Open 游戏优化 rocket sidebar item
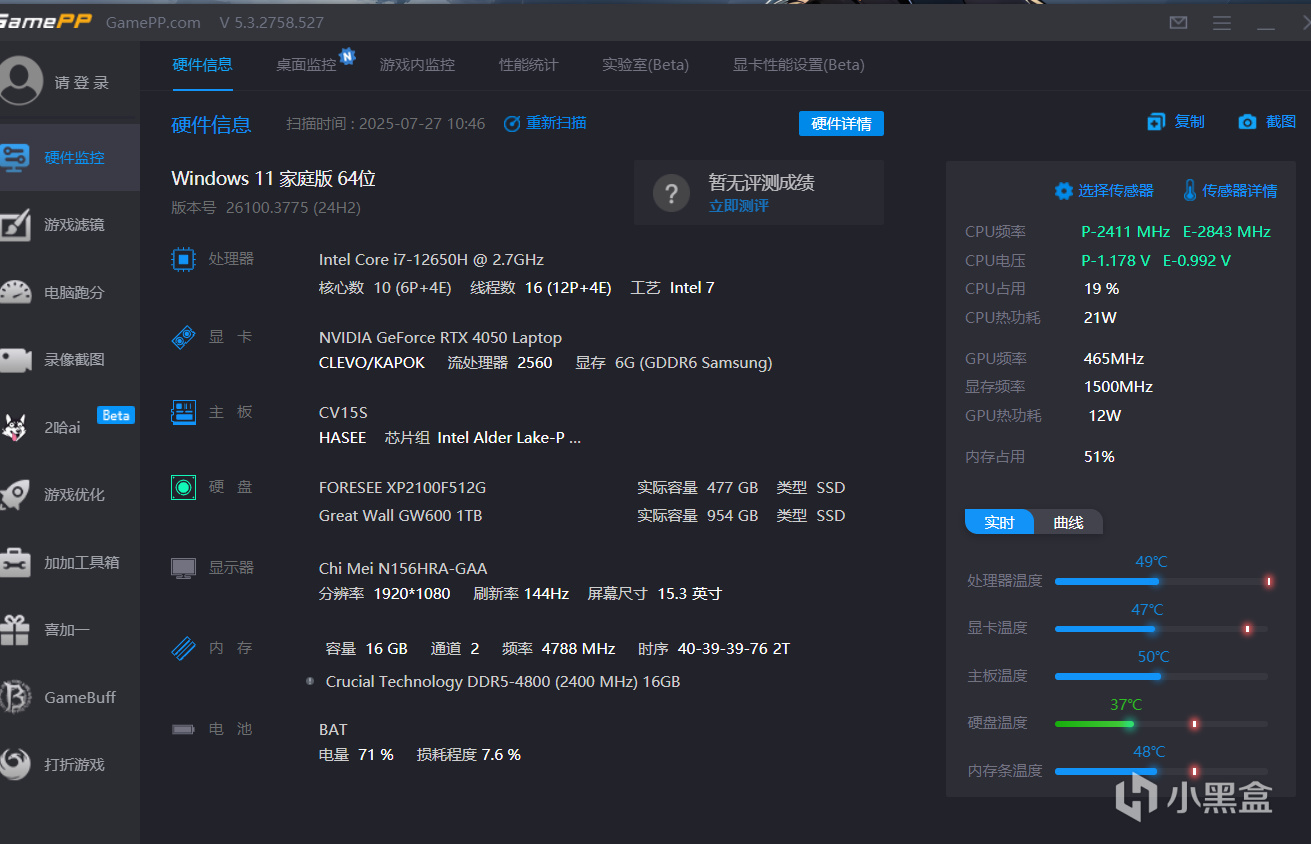Image resolution: width=1311 pixels, height=844 pixels. coord(69,495)
